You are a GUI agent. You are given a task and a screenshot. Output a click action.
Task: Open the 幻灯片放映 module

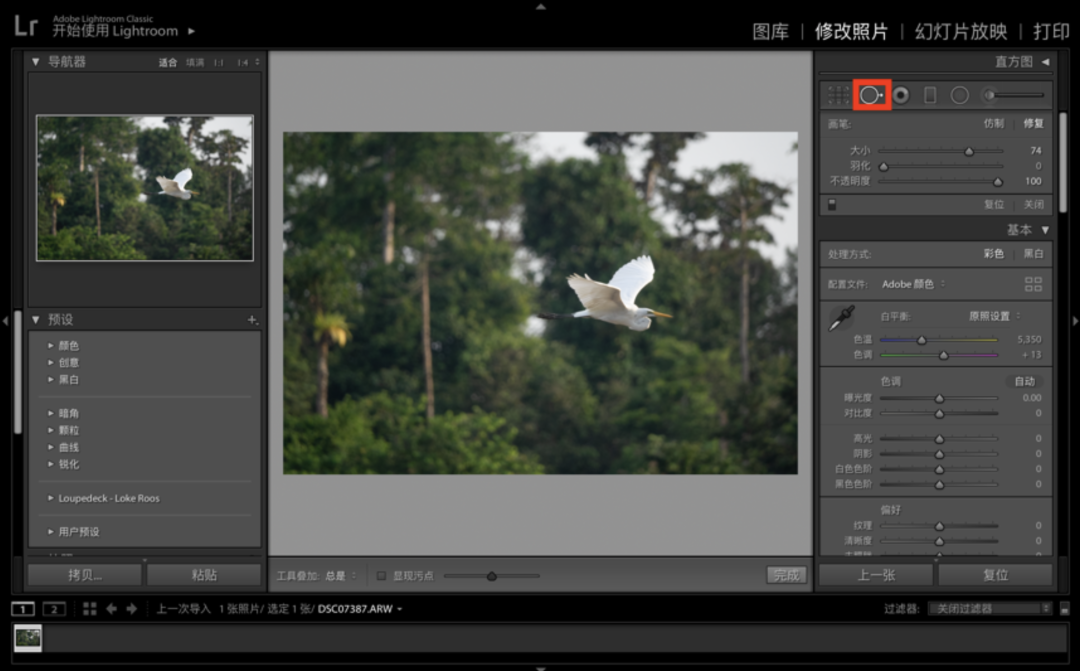coord(960,31)
